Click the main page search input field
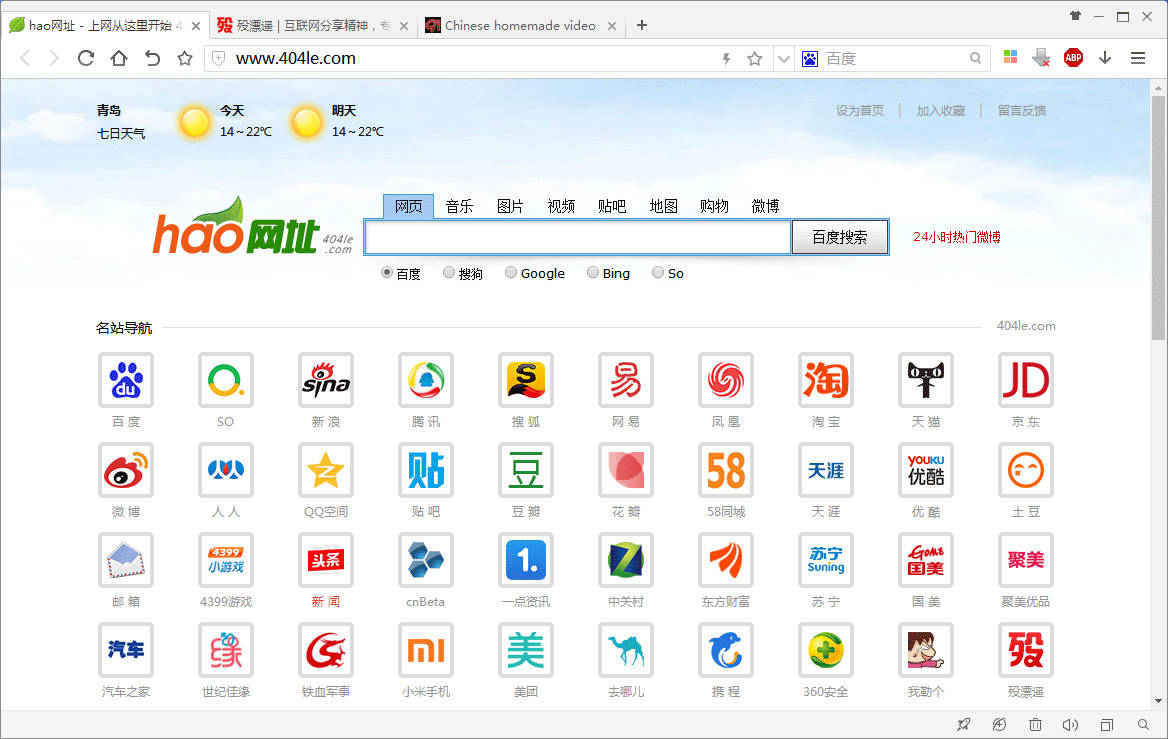The height and width of the screenshot is (739, 1168). [577, 237]
